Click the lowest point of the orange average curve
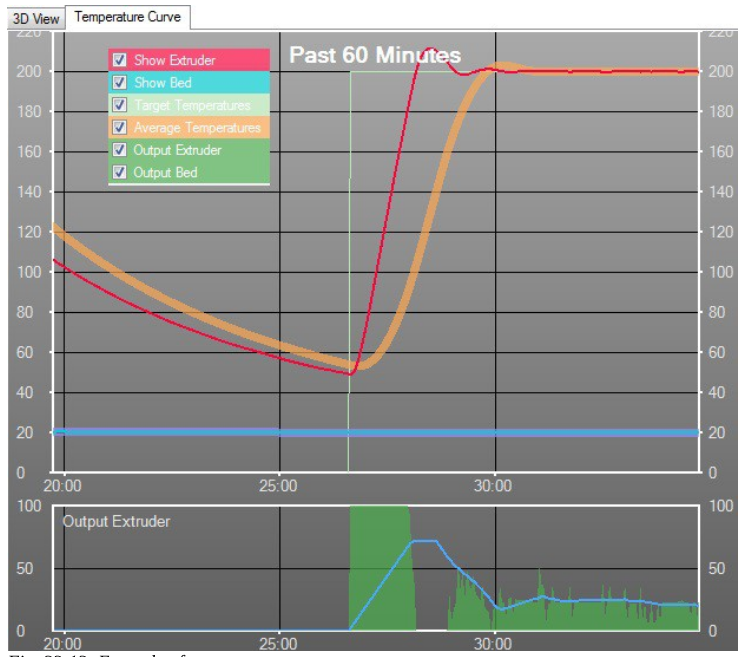 (x=360, y=363)
